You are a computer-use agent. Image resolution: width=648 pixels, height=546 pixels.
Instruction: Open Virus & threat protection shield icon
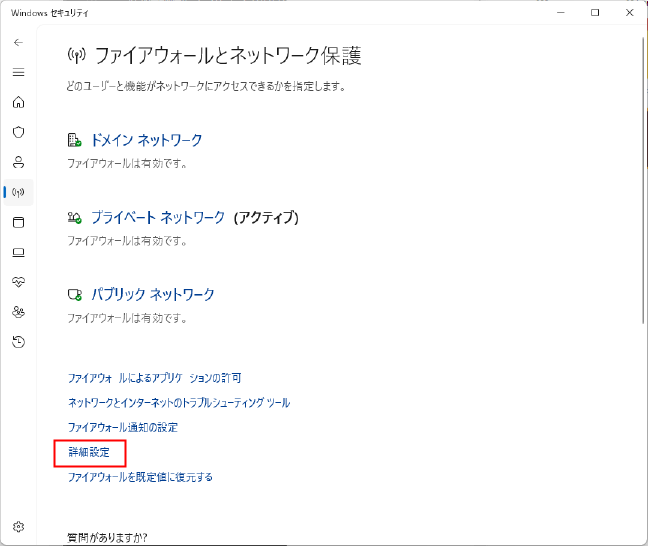coord(18,132)
